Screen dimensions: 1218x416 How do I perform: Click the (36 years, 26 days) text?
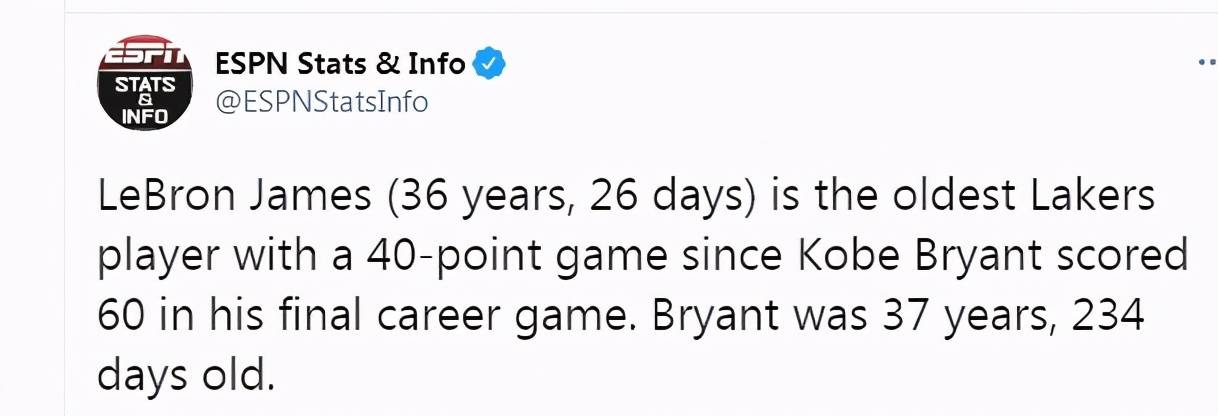pos(568,198)
